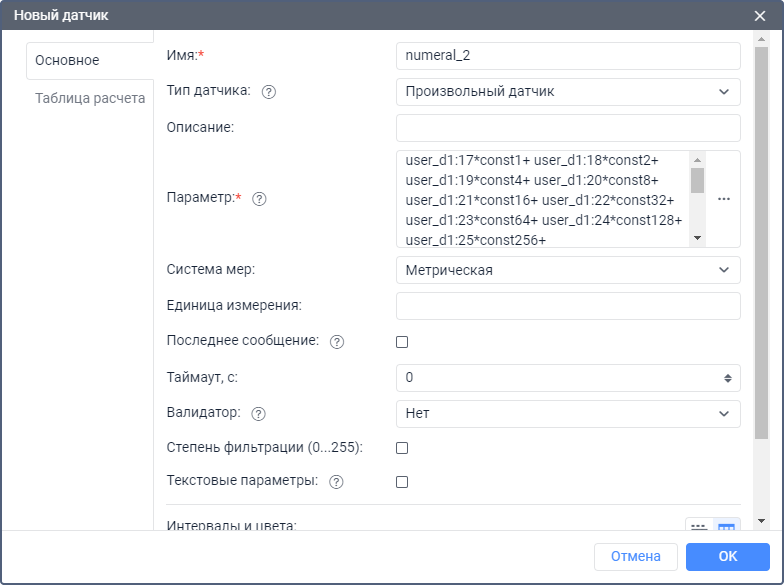This screenshot has width=784, height=585.
Task: Click help icon next to Последнее сообщение
Action: [x=337, y=342]
